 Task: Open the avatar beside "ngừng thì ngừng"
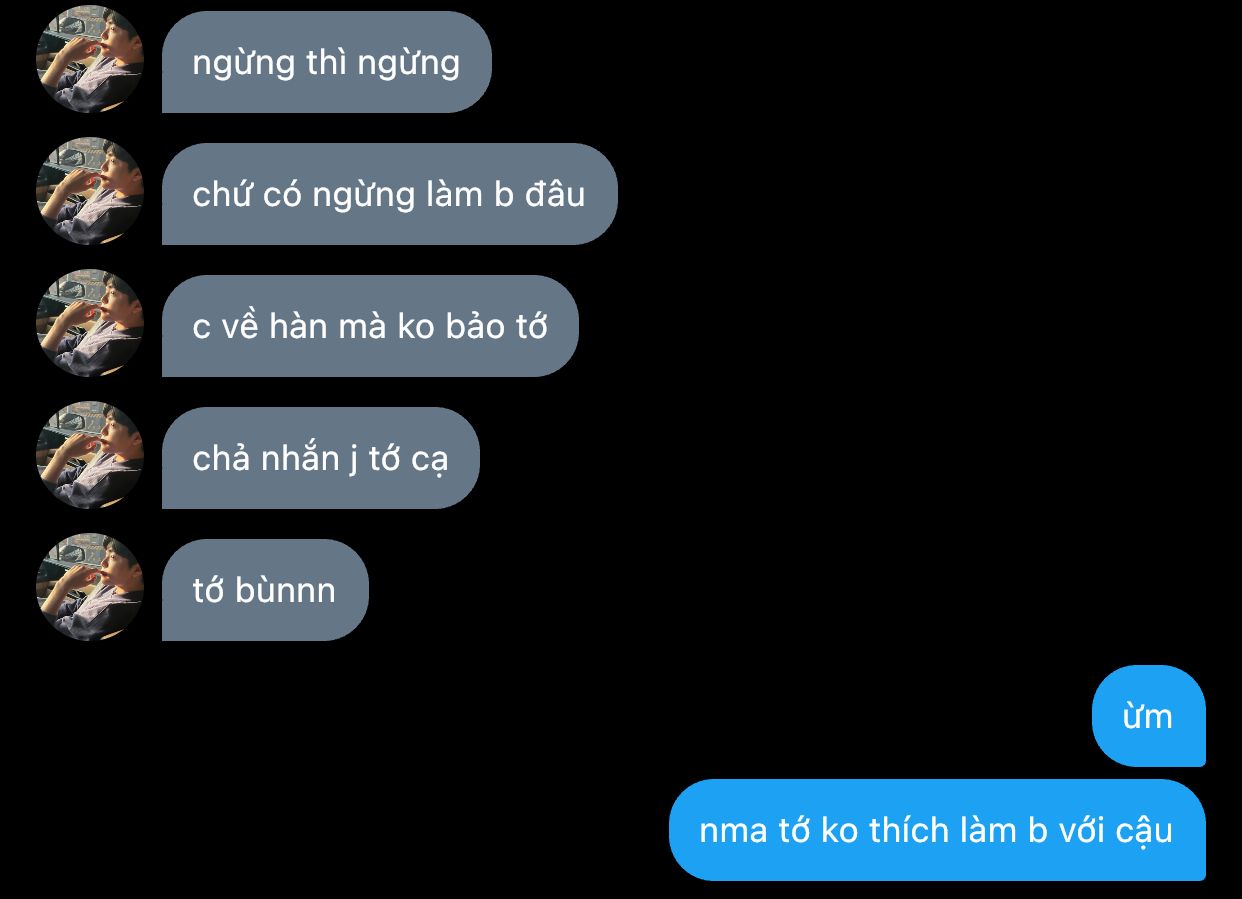90,59
